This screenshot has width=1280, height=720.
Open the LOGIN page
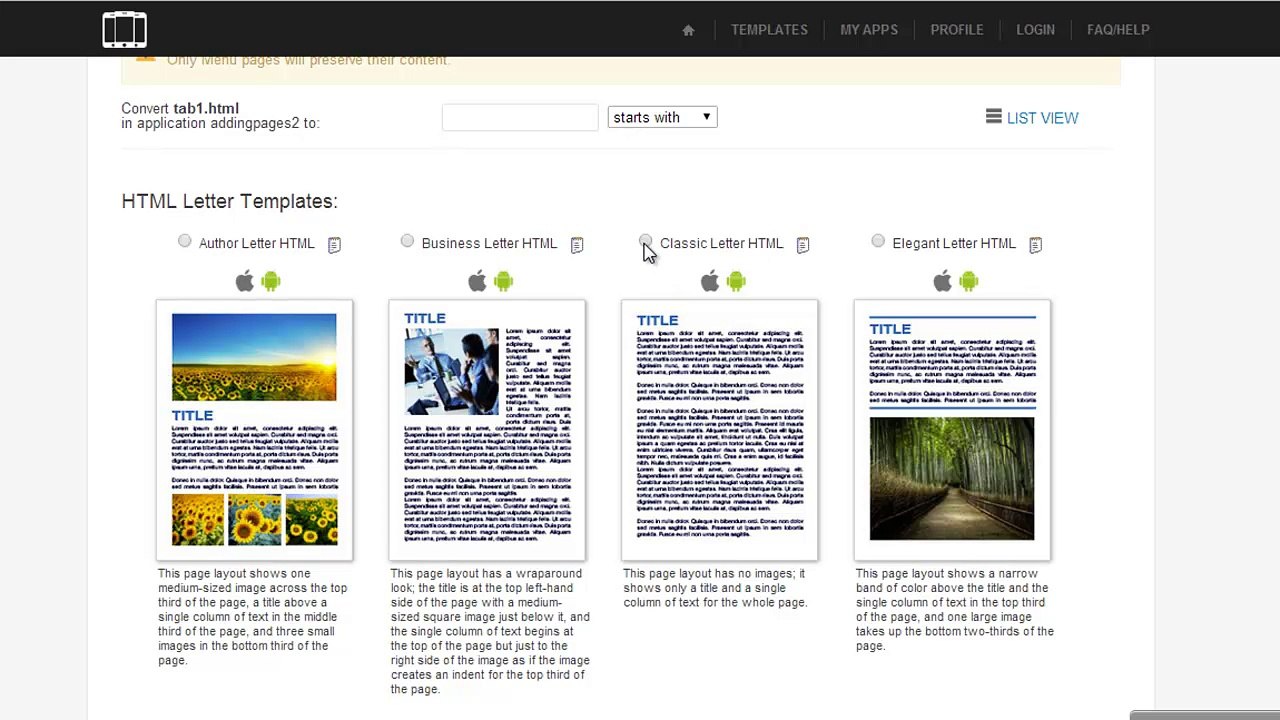(1035, 30)
